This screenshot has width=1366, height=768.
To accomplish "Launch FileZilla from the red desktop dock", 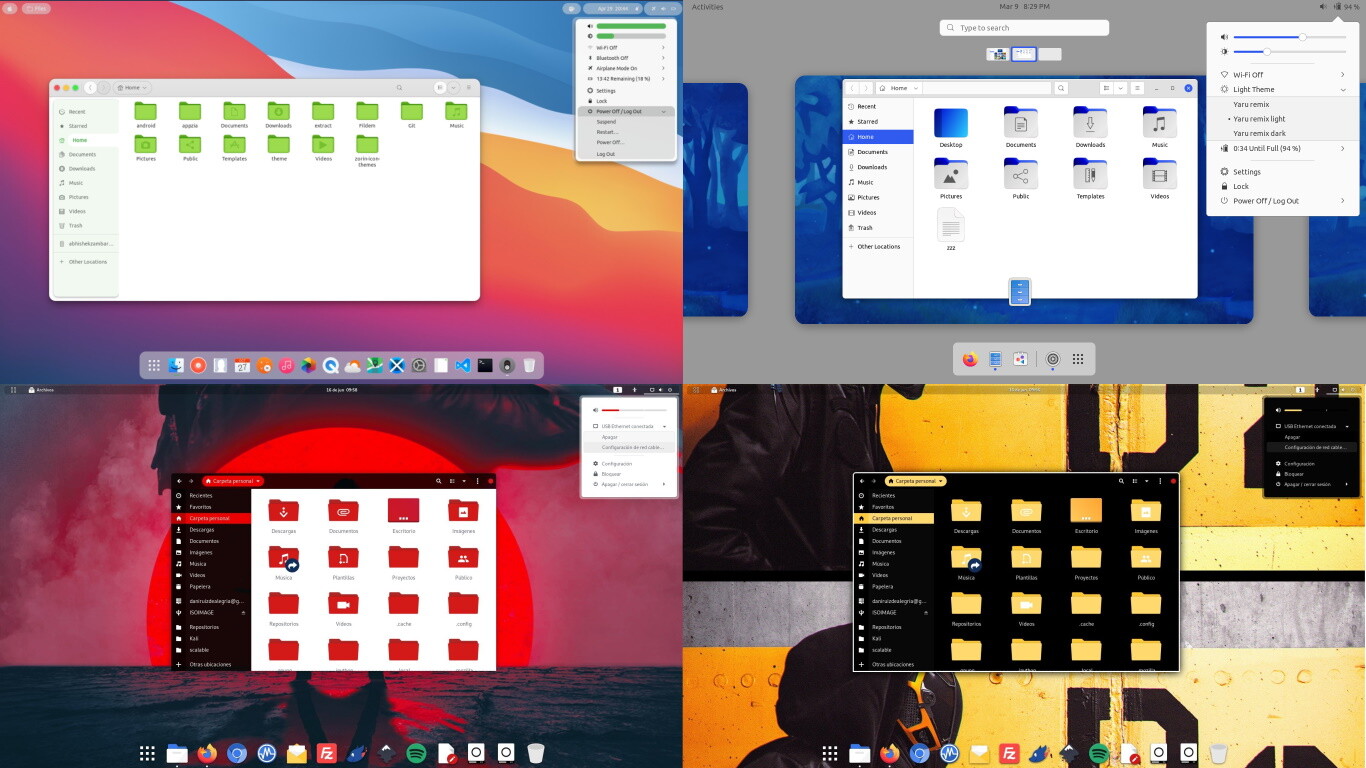I will tap(326, 753).
